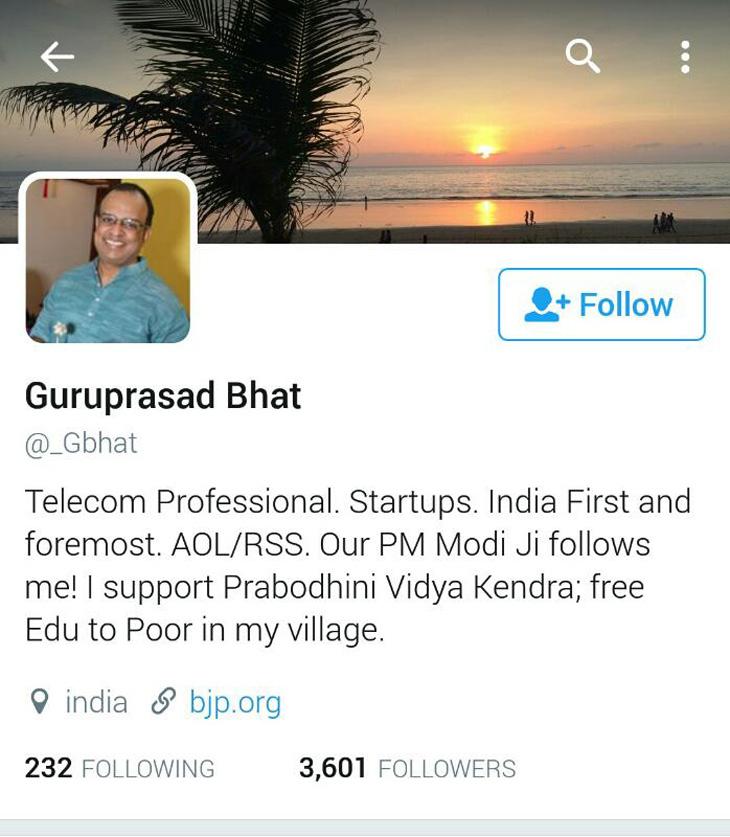This screenshot has height=837, width=730.
Task: Open the three-dot overflow menu
Action: pyautogui.click(x=686, y=57)
